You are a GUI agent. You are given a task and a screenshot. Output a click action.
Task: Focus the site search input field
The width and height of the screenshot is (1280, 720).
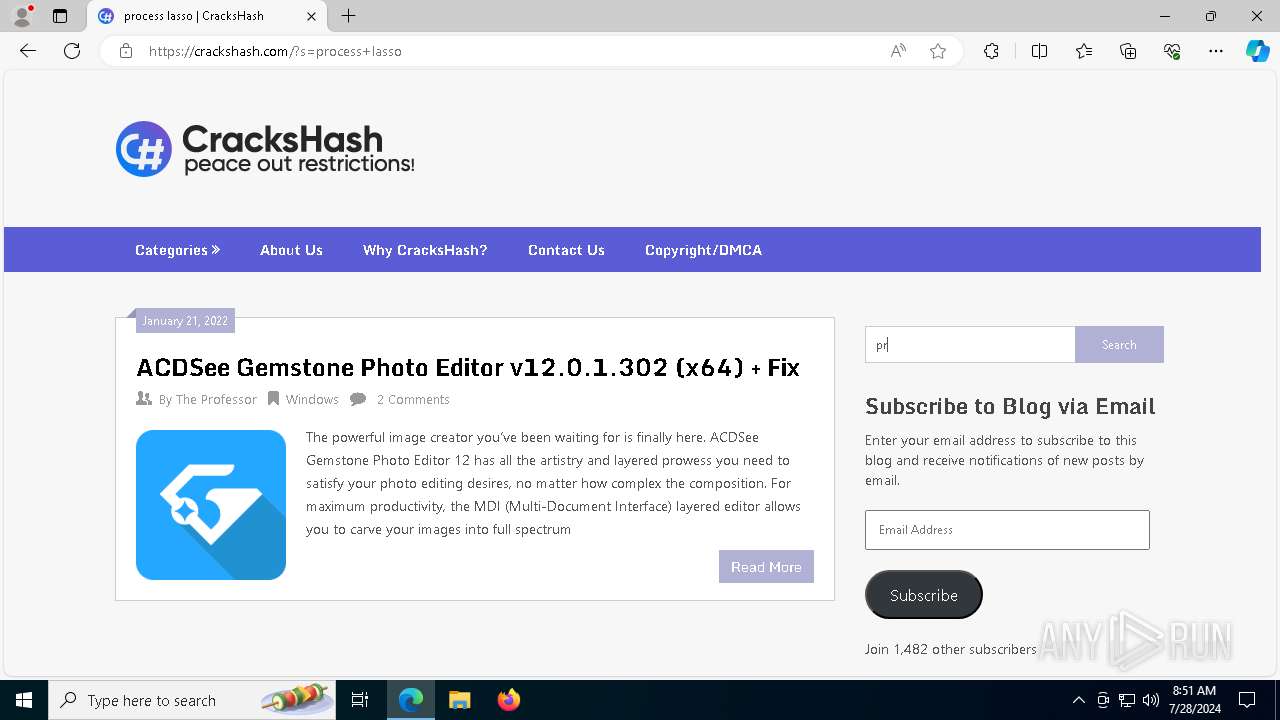coord(970,344)
